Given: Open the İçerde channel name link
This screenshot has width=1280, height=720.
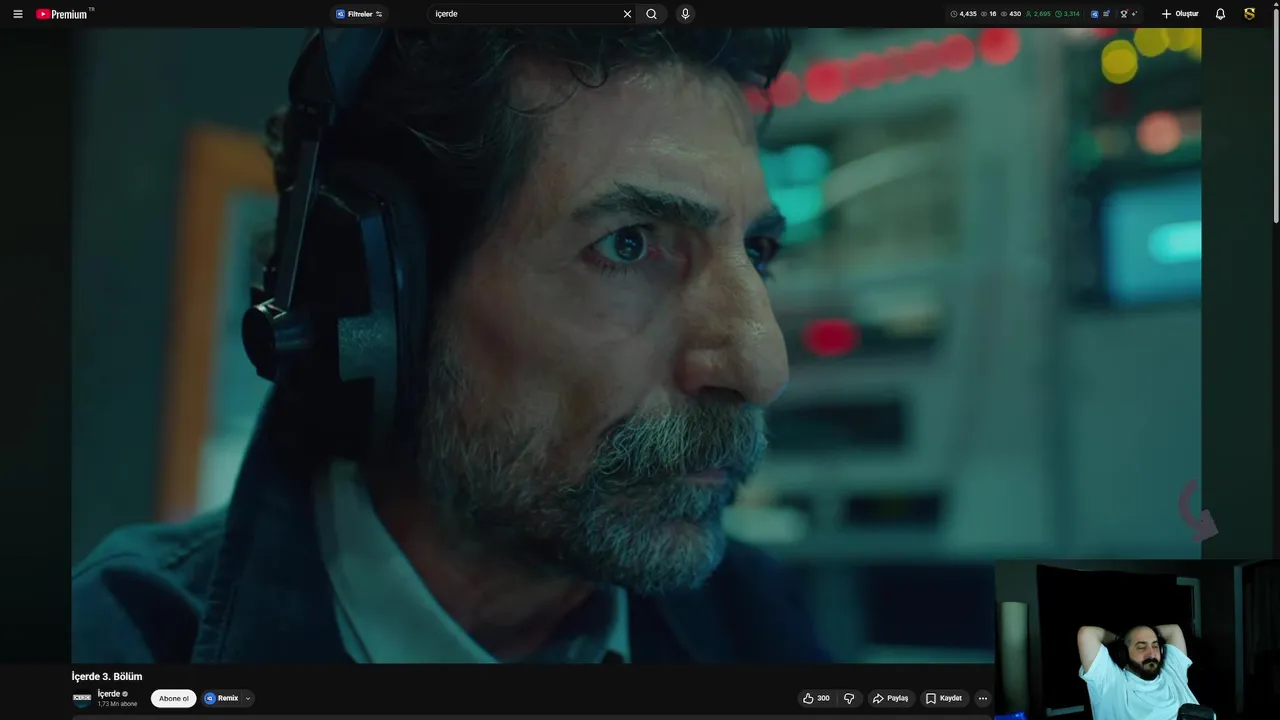Looking at the screenshot, I should click(109, 694).
